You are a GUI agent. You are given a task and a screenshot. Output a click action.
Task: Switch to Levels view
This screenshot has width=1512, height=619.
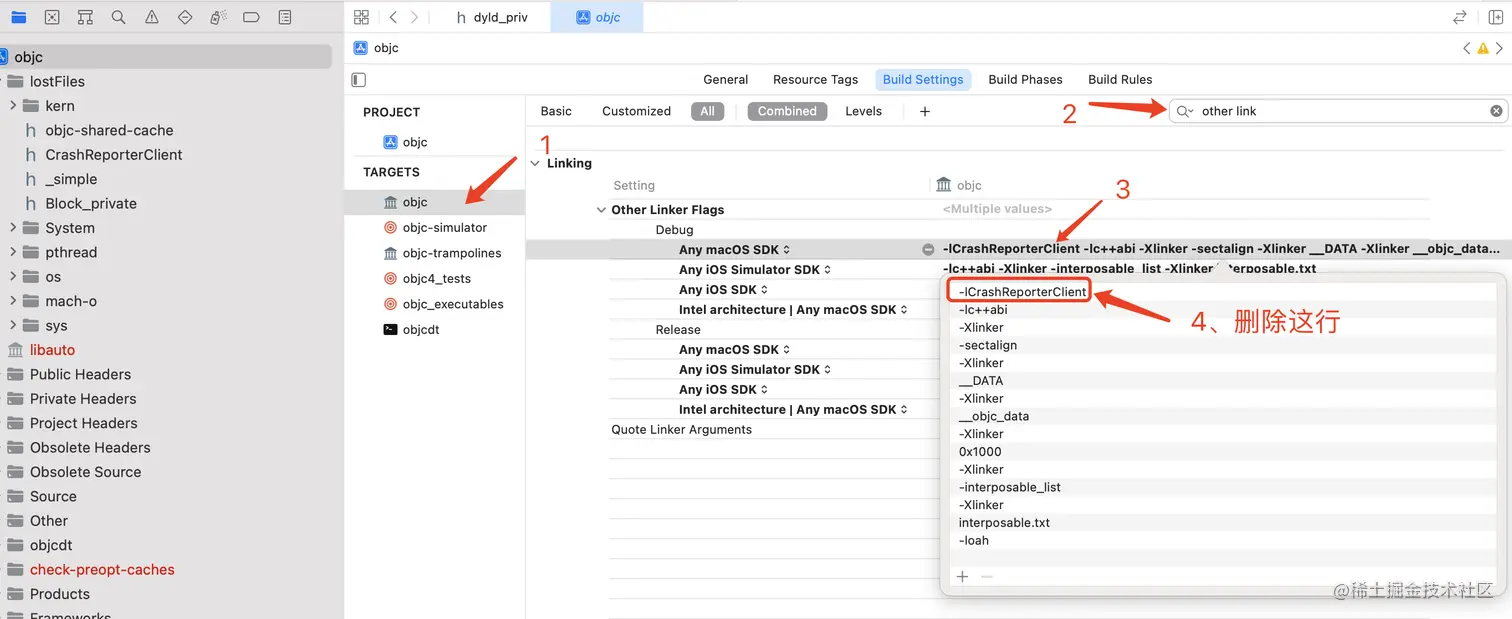(863, 111)
